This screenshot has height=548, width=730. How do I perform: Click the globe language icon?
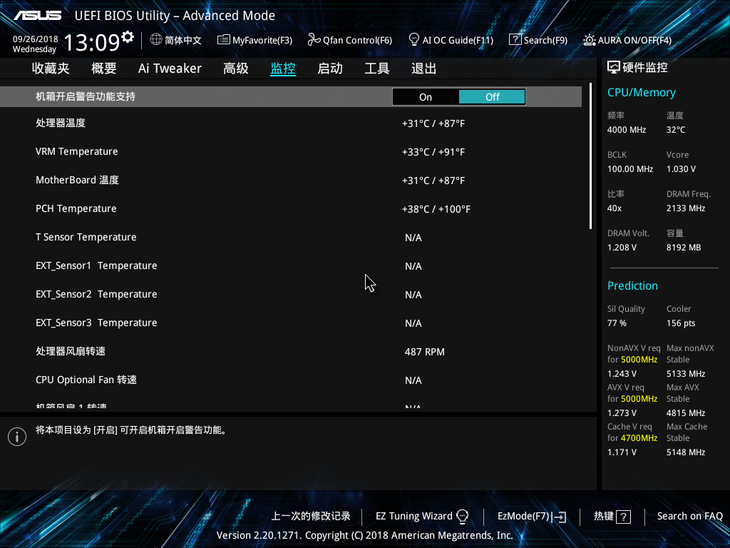(156, 40)
